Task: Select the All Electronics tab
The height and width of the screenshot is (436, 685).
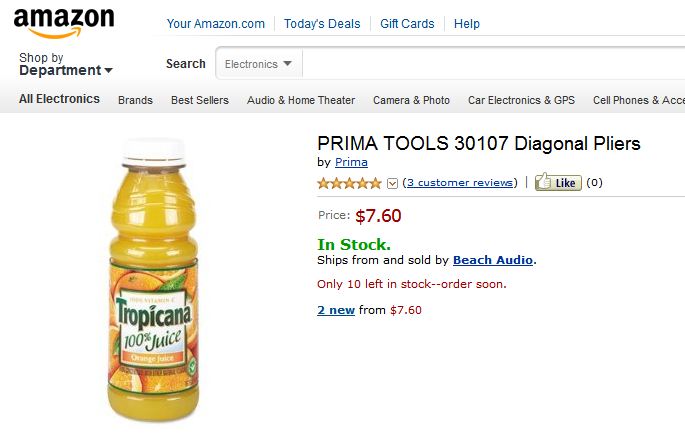Action: click(x=59, y=99)
